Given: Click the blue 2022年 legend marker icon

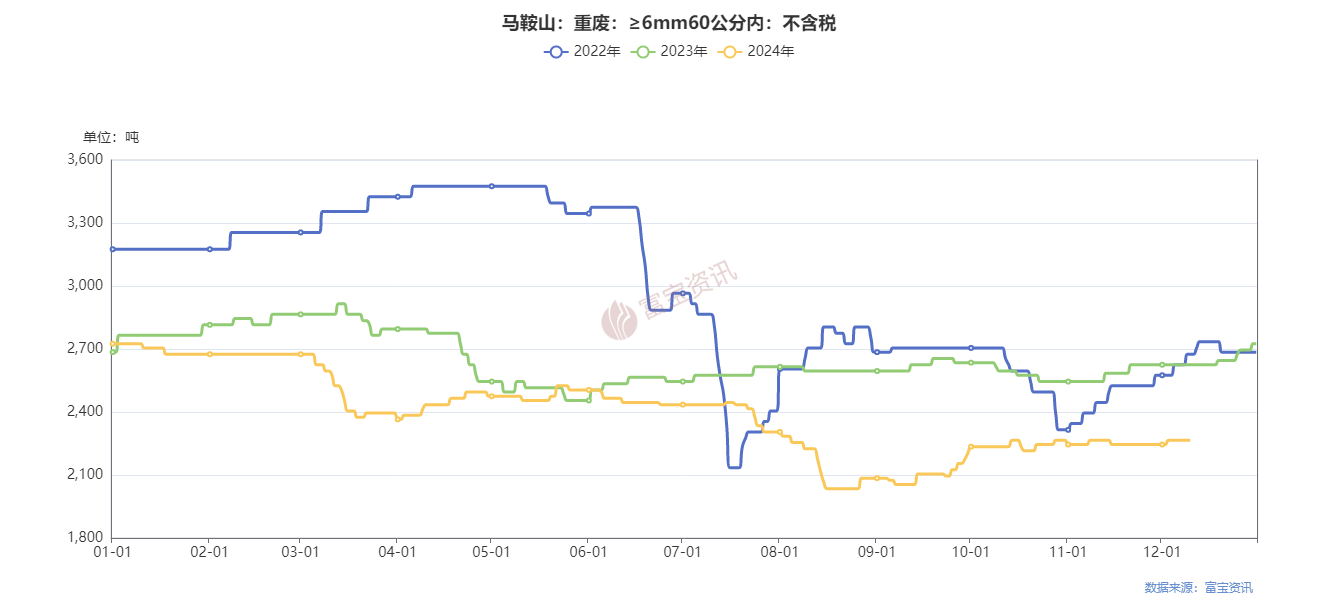Looking at the screenshot, I should pos(556,51).
